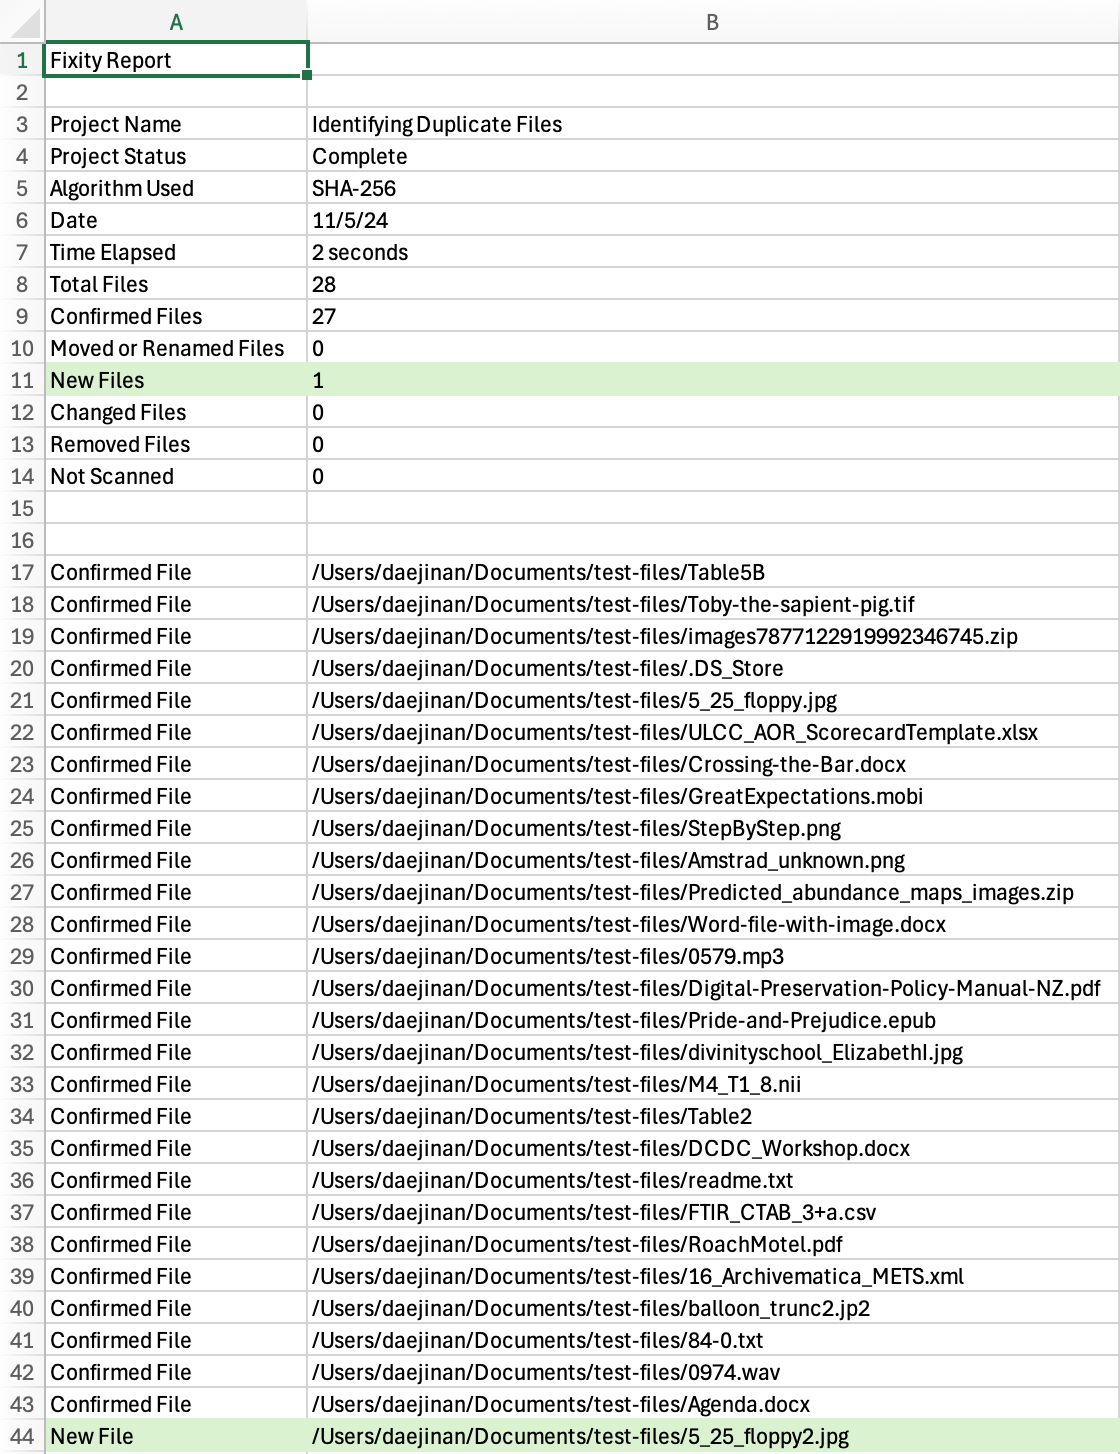Select the Project Status label cell
The width and height of the screenshot is (1120, 1454).
pyautogui.click(x=176, y=156)
